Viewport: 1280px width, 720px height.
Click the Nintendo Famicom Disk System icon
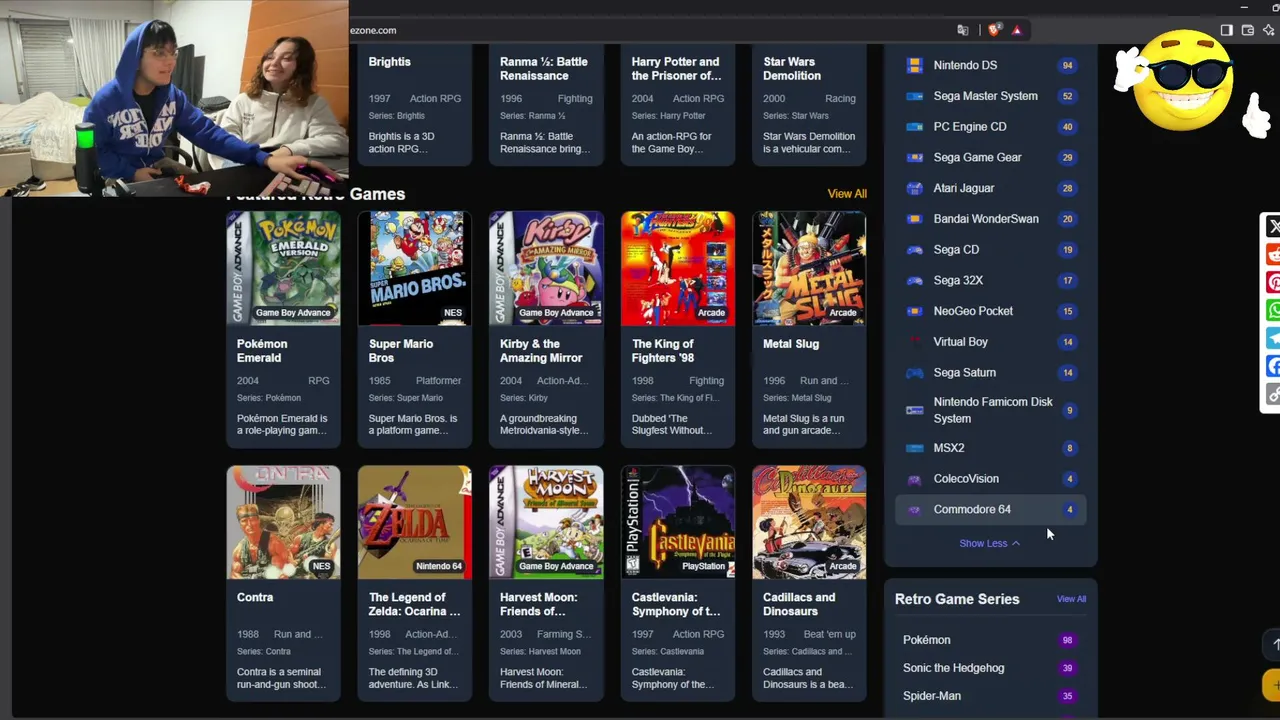pyautogui.click(x=914, y=410)
